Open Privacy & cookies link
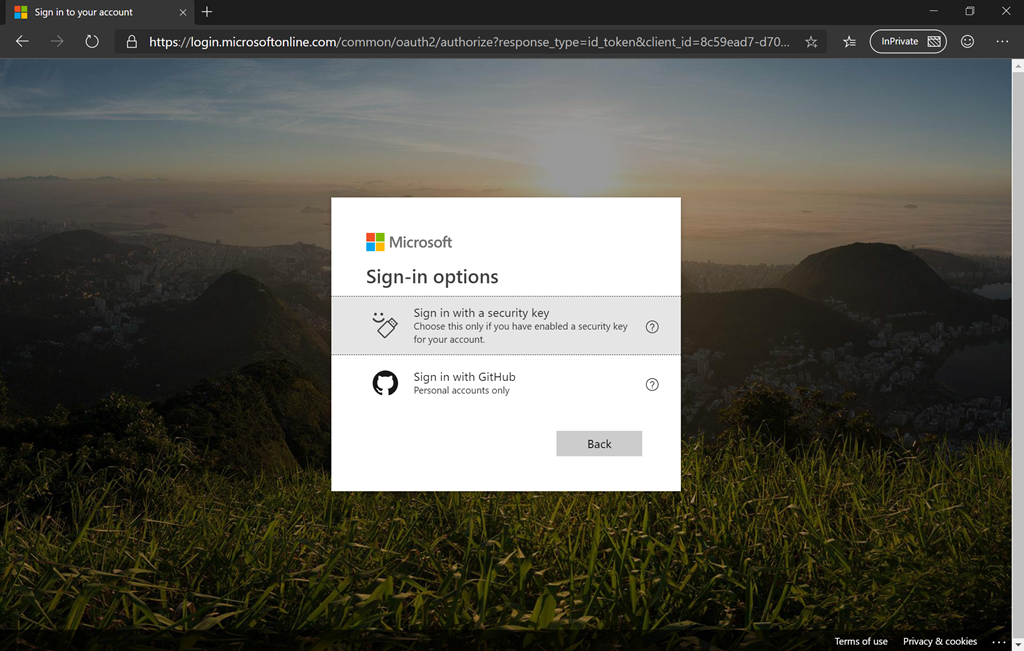The width and height of the screenshot is (1024, 651). point(939,641)
